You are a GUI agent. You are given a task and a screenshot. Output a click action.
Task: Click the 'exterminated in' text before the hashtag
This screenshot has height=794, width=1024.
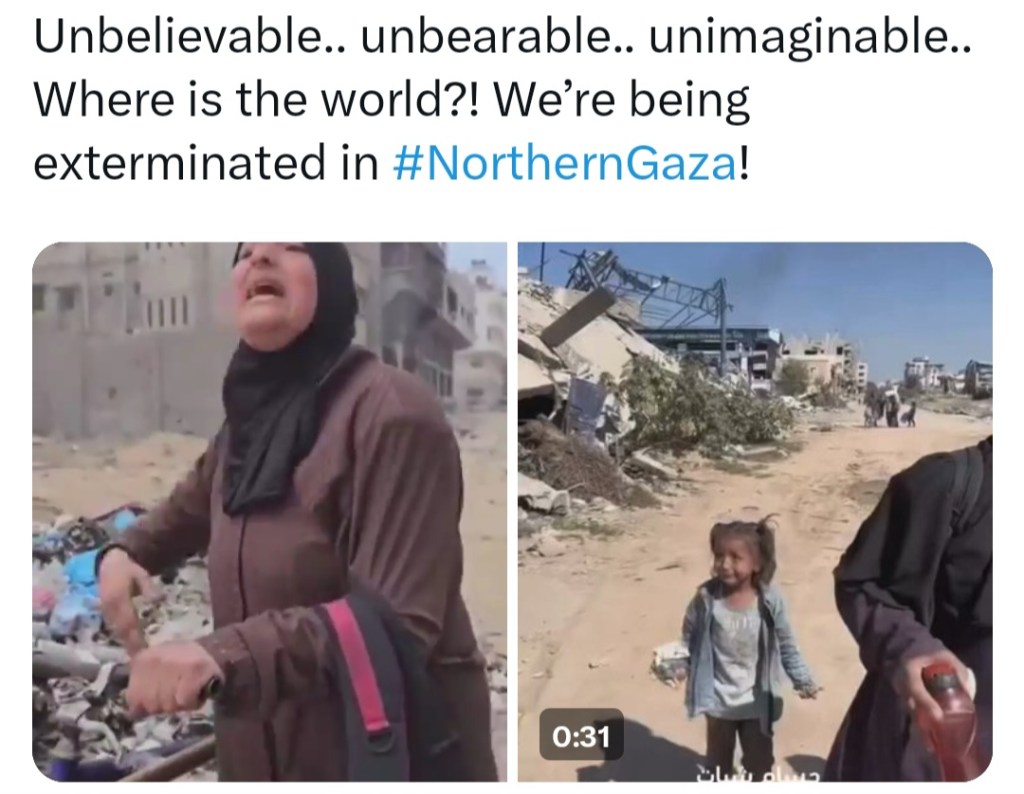[206, 163]
